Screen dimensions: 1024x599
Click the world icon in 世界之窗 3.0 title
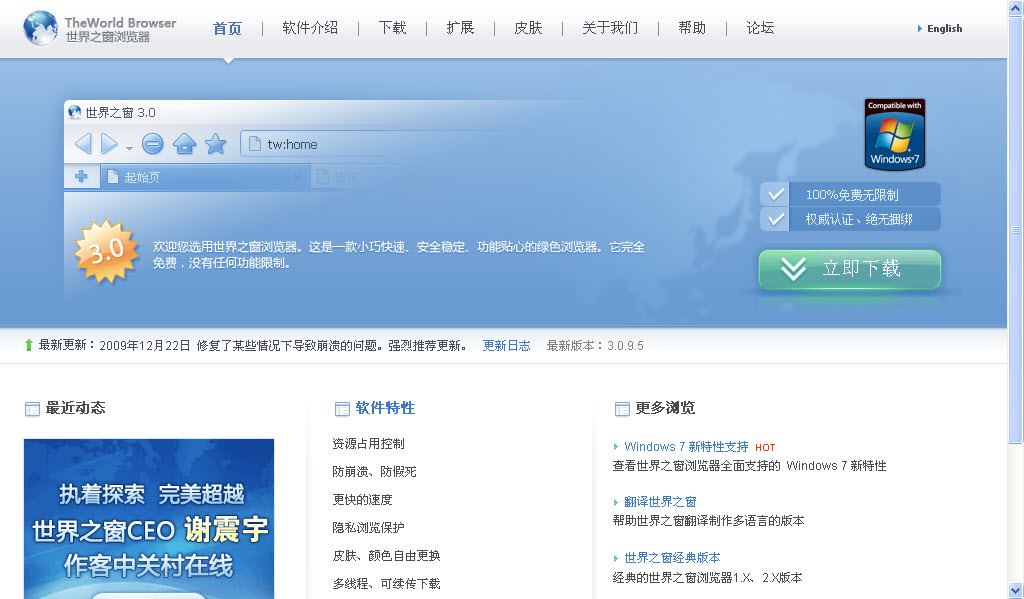[74, 112]
